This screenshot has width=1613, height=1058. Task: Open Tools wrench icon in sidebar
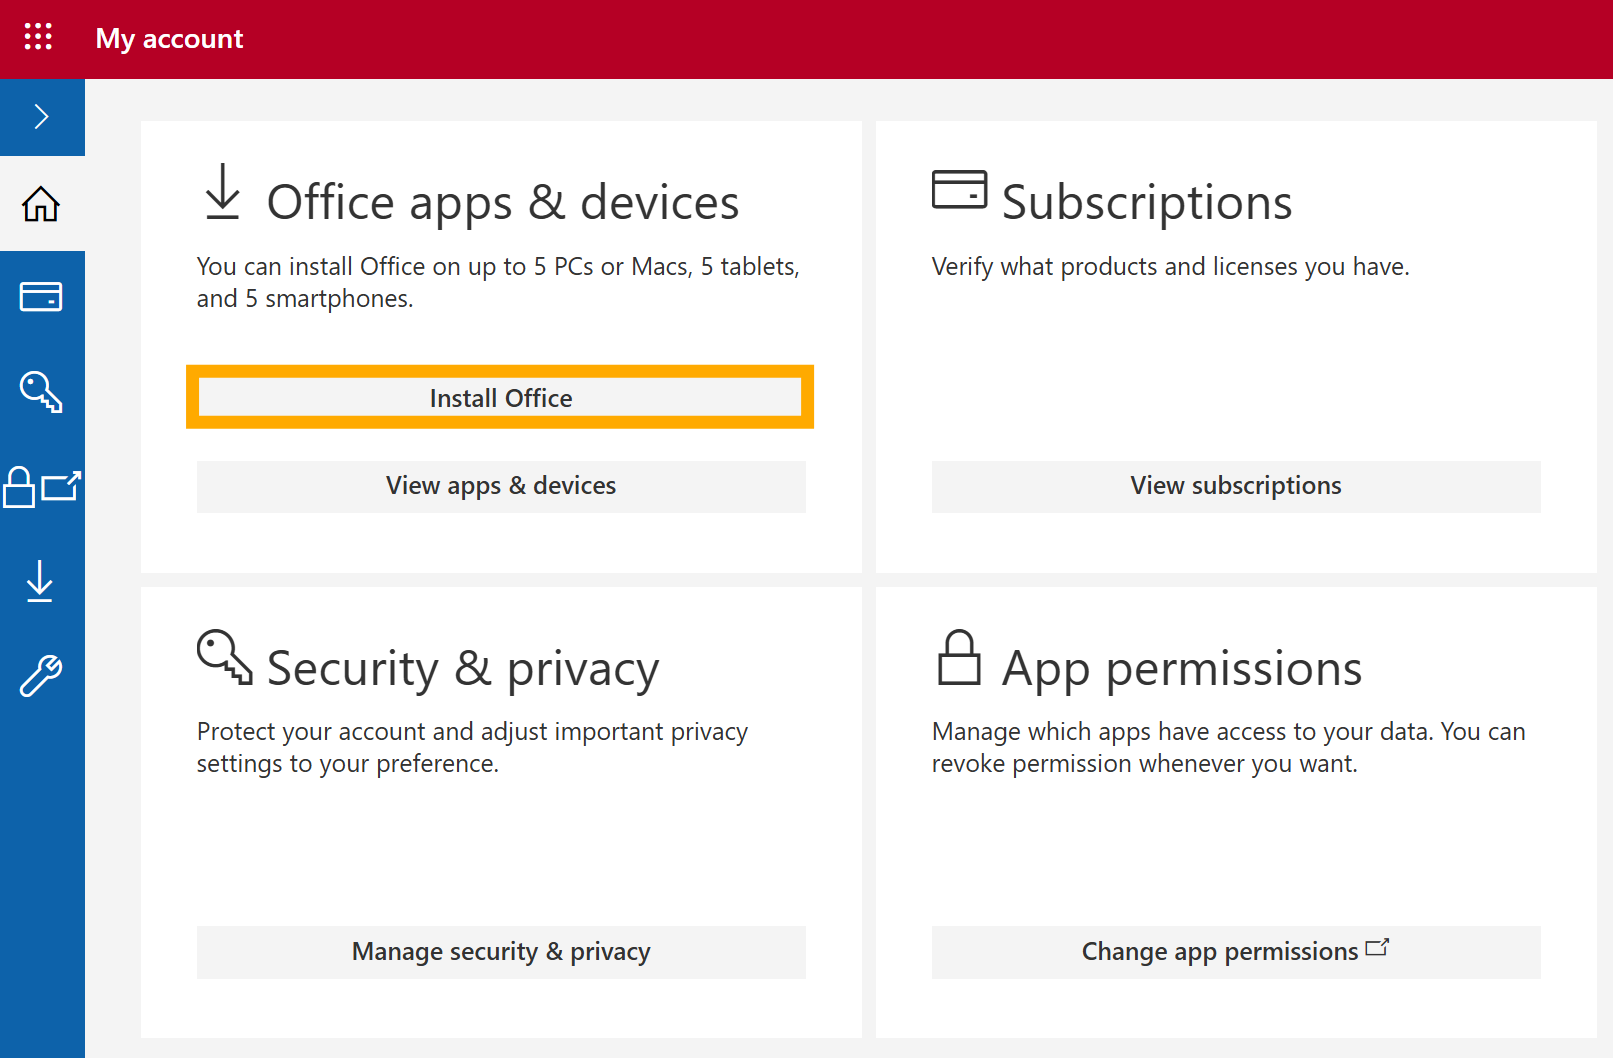pyautogui.click(x=42, y=676)
